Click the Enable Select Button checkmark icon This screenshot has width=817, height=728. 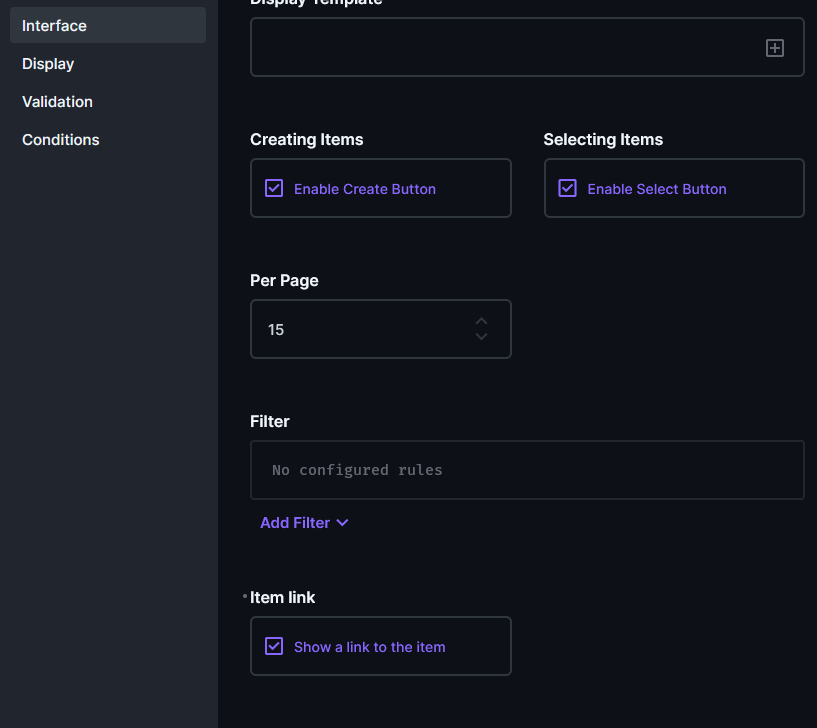tap(567, 187)
